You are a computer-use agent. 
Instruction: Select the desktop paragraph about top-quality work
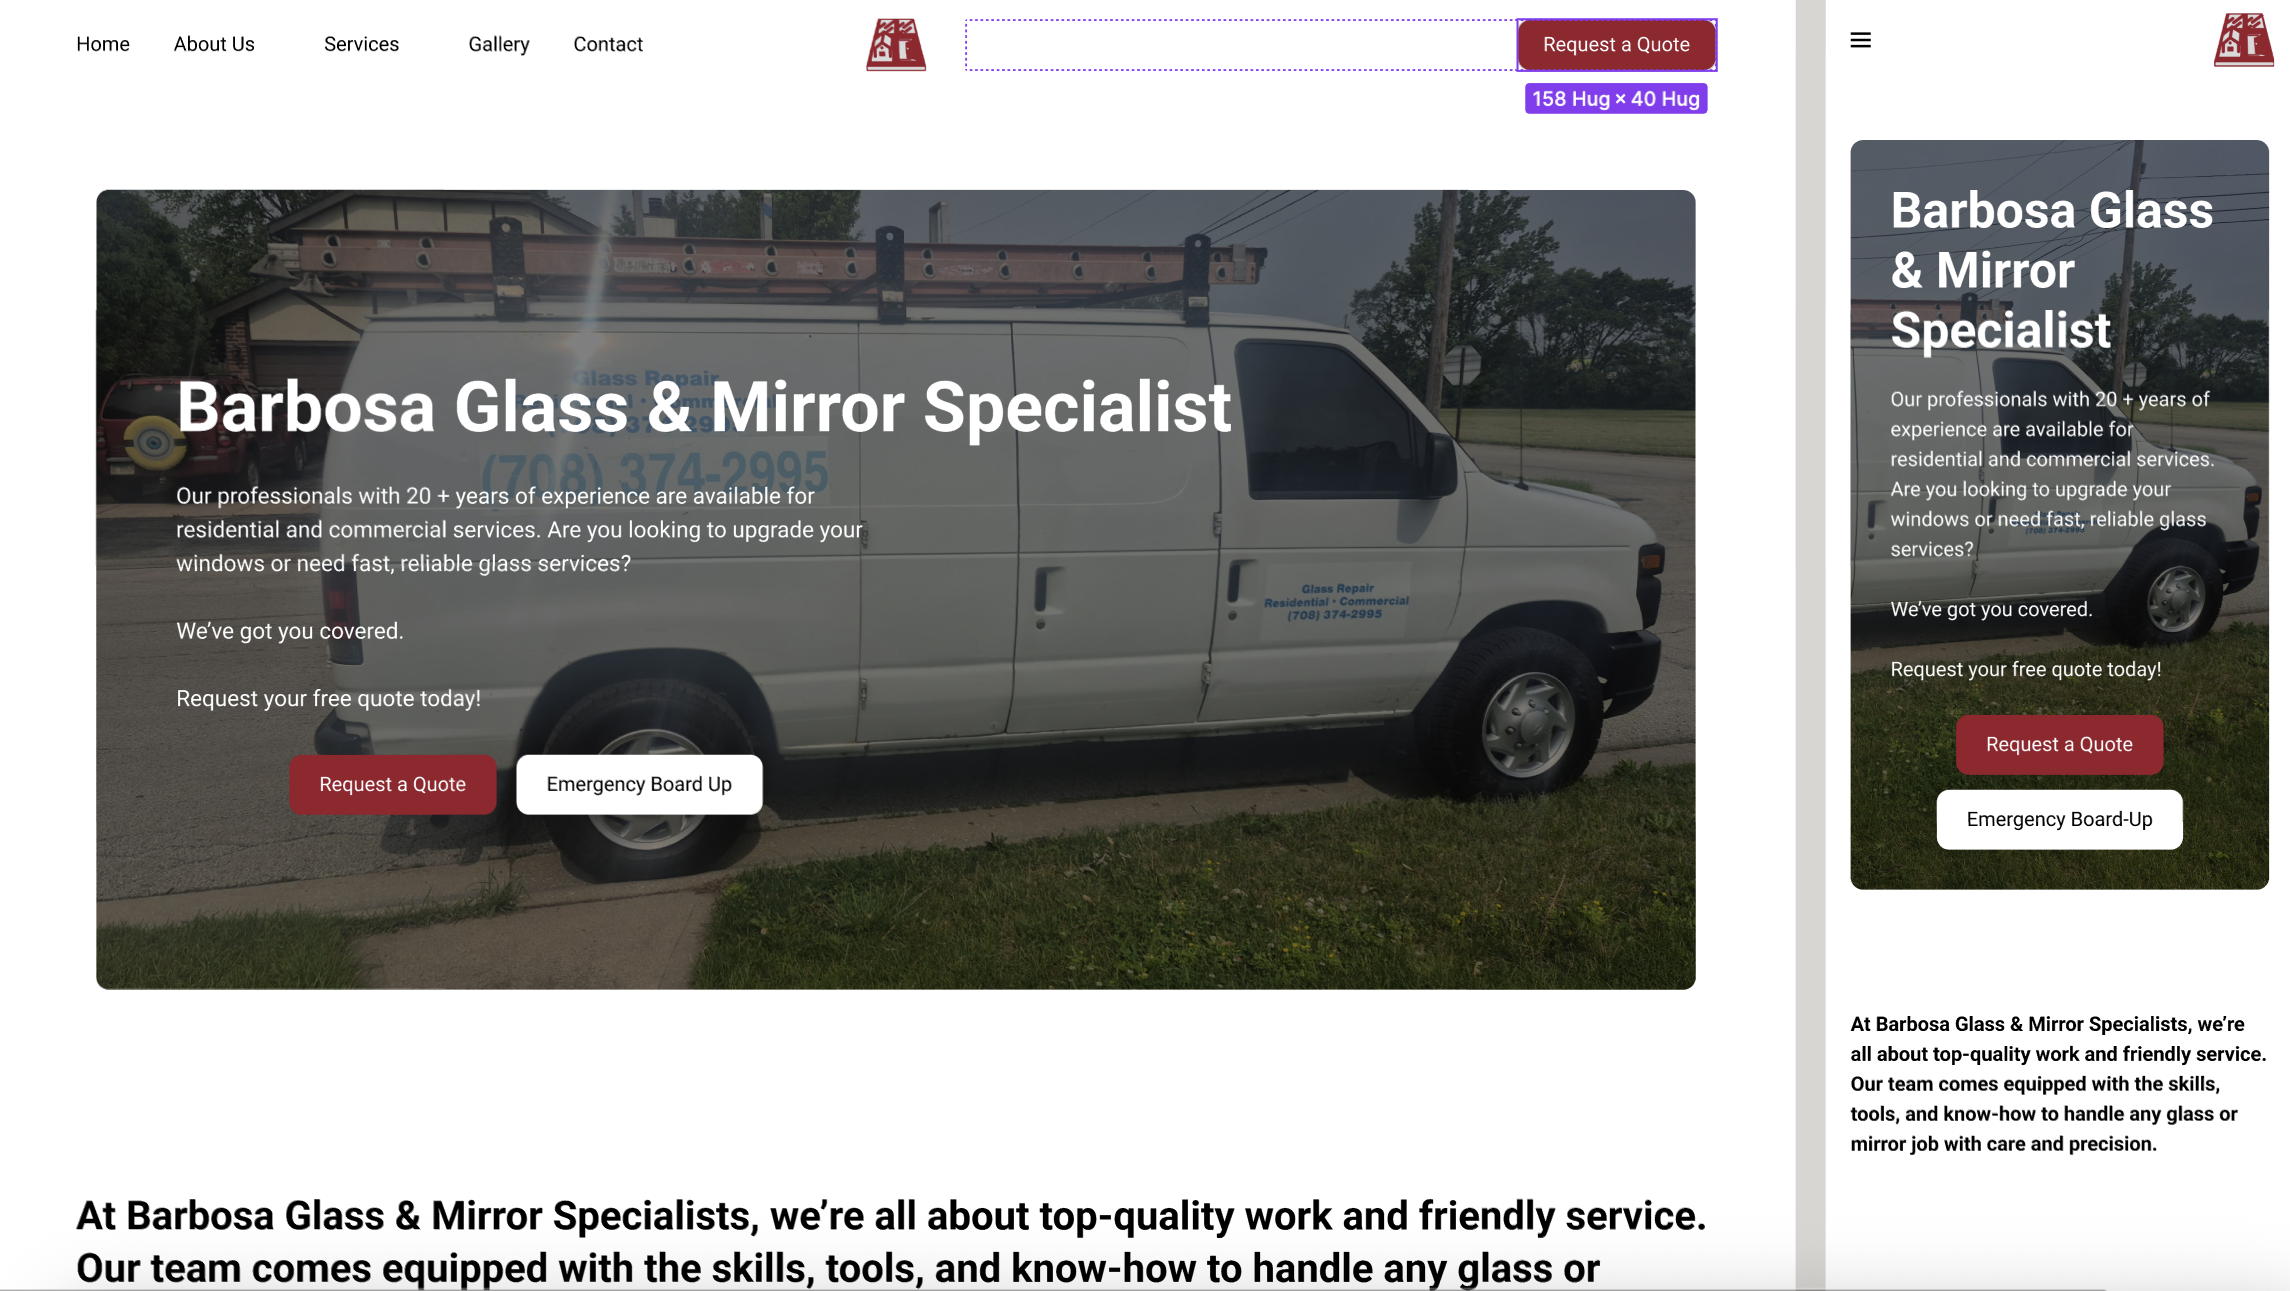point(891,1241)
